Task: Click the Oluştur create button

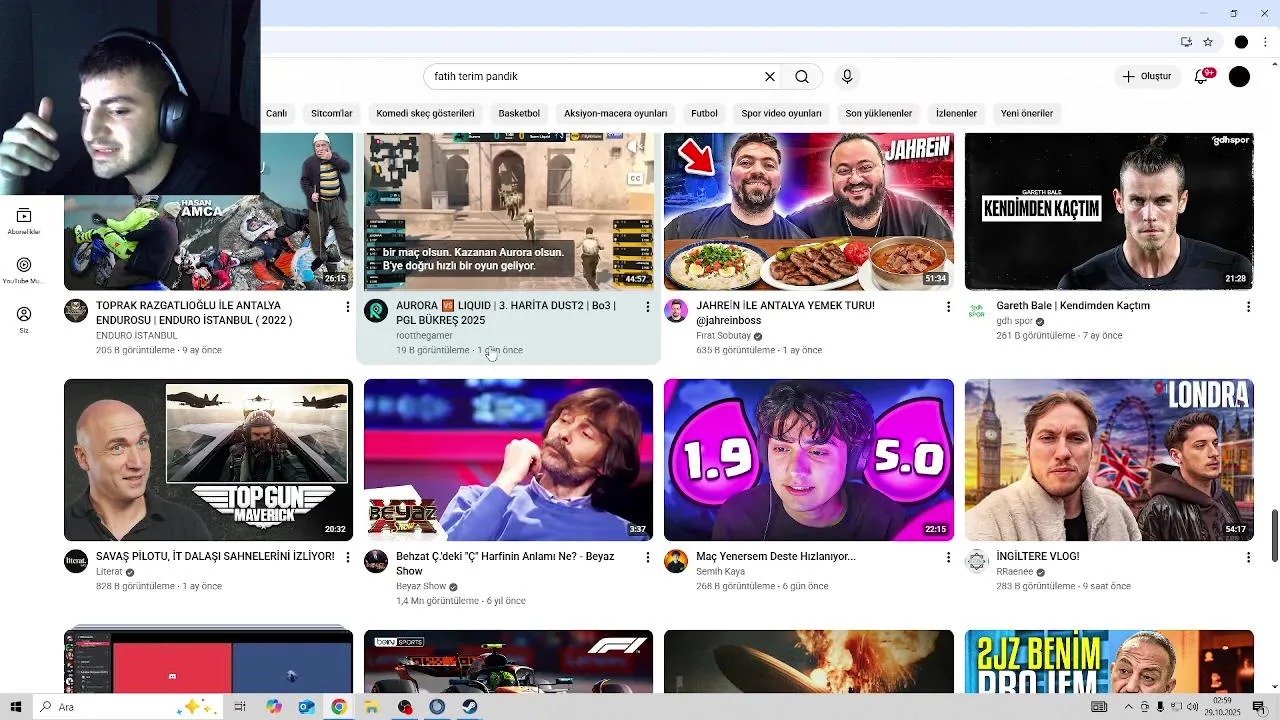Action: click(x=1146, y=76)
